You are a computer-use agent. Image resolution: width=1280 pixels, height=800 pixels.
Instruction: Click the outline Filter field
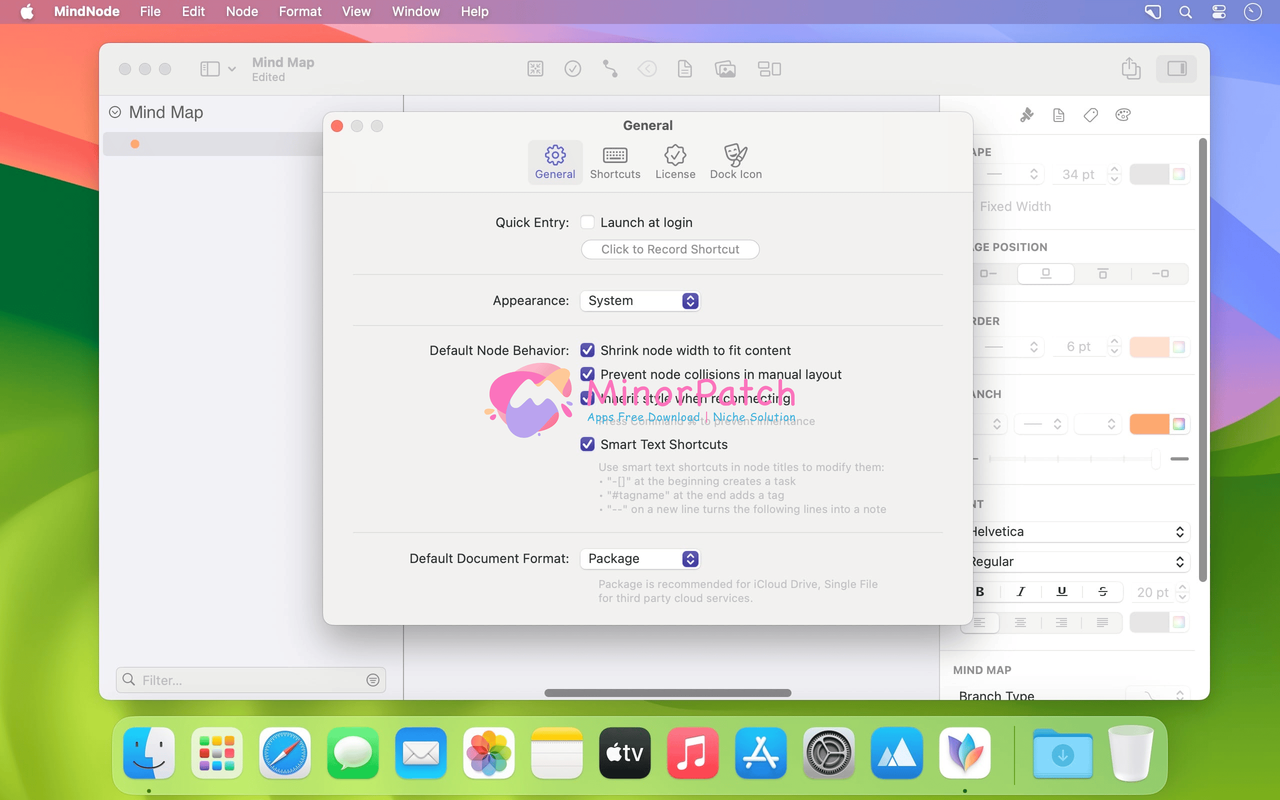[250, 680]
